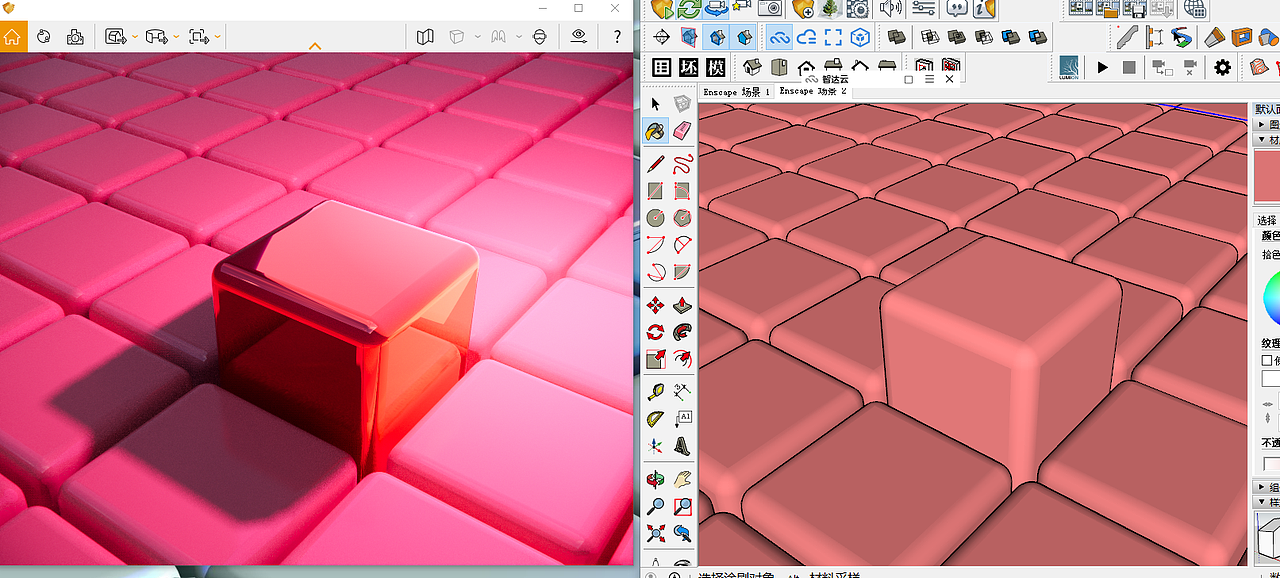Select the Freehand drawing tool
This screenshot has width=1280, height=578.
click(x=683, y=164)
